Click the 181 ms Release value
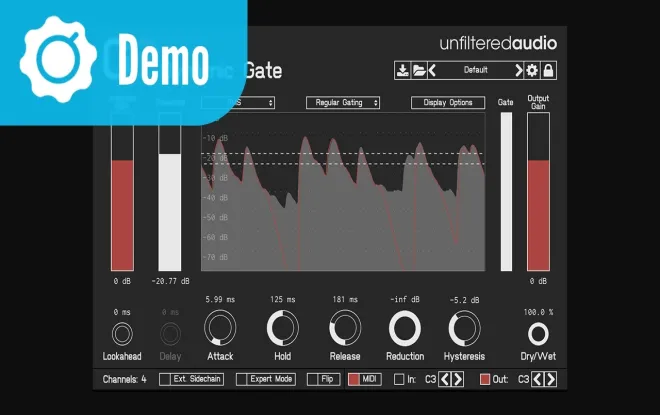This screenshot has width=660, height=415. click(345, 300)
